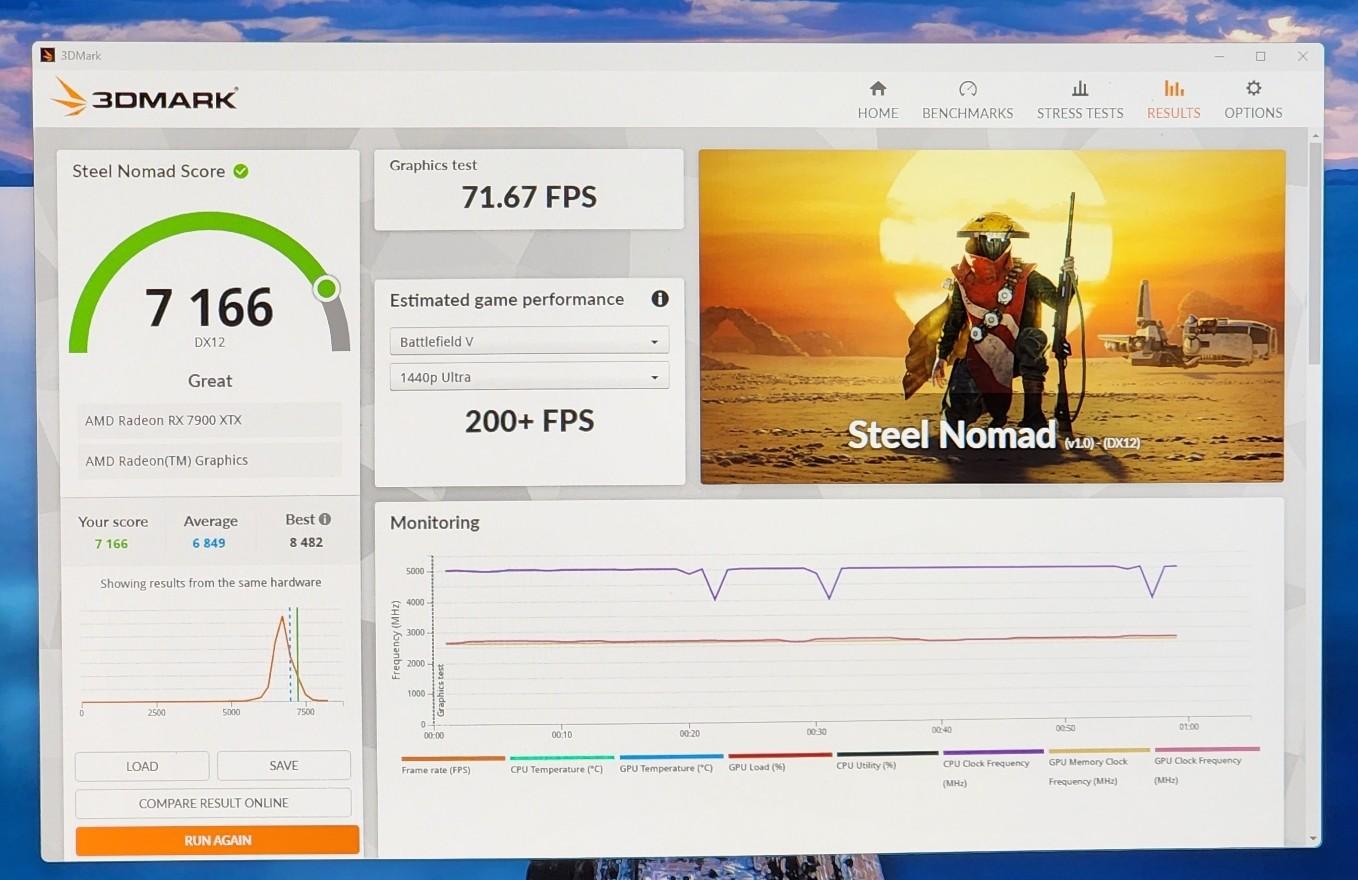Click the green validated checkmark icon

(x=241, y=171)
